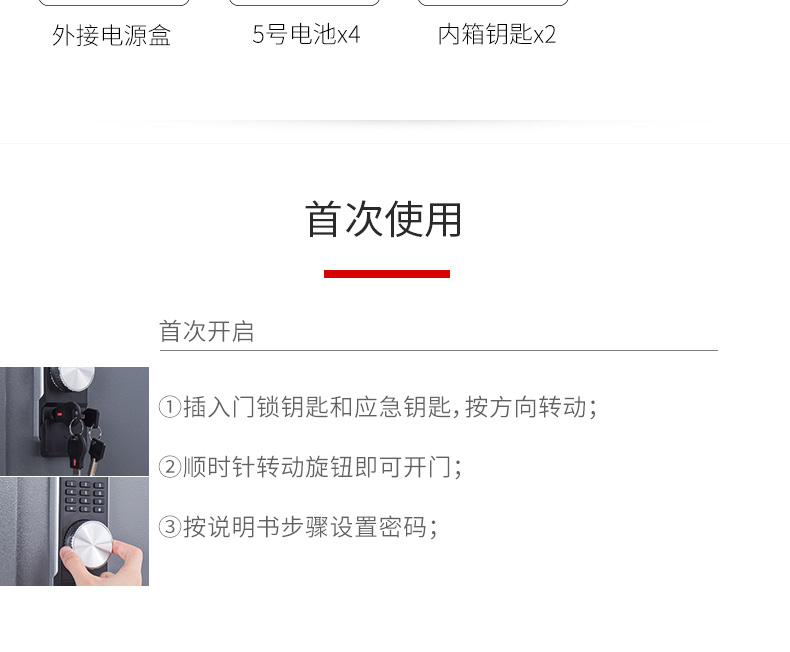The height and width of the screenshot is (652, 790).
Task: Click the horizontal line under 首次开启
Action: (439, 350)
